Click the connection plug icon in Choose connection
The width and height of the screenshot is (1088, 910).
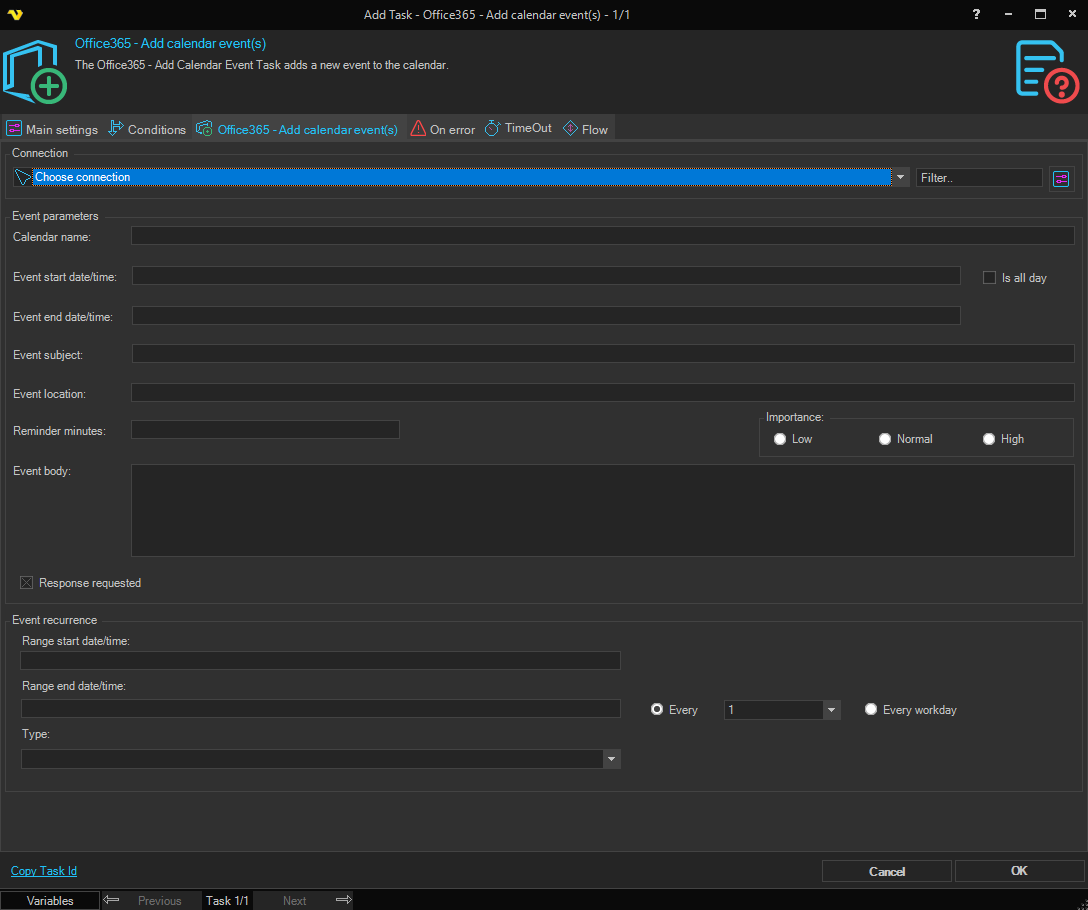(23, 177)
